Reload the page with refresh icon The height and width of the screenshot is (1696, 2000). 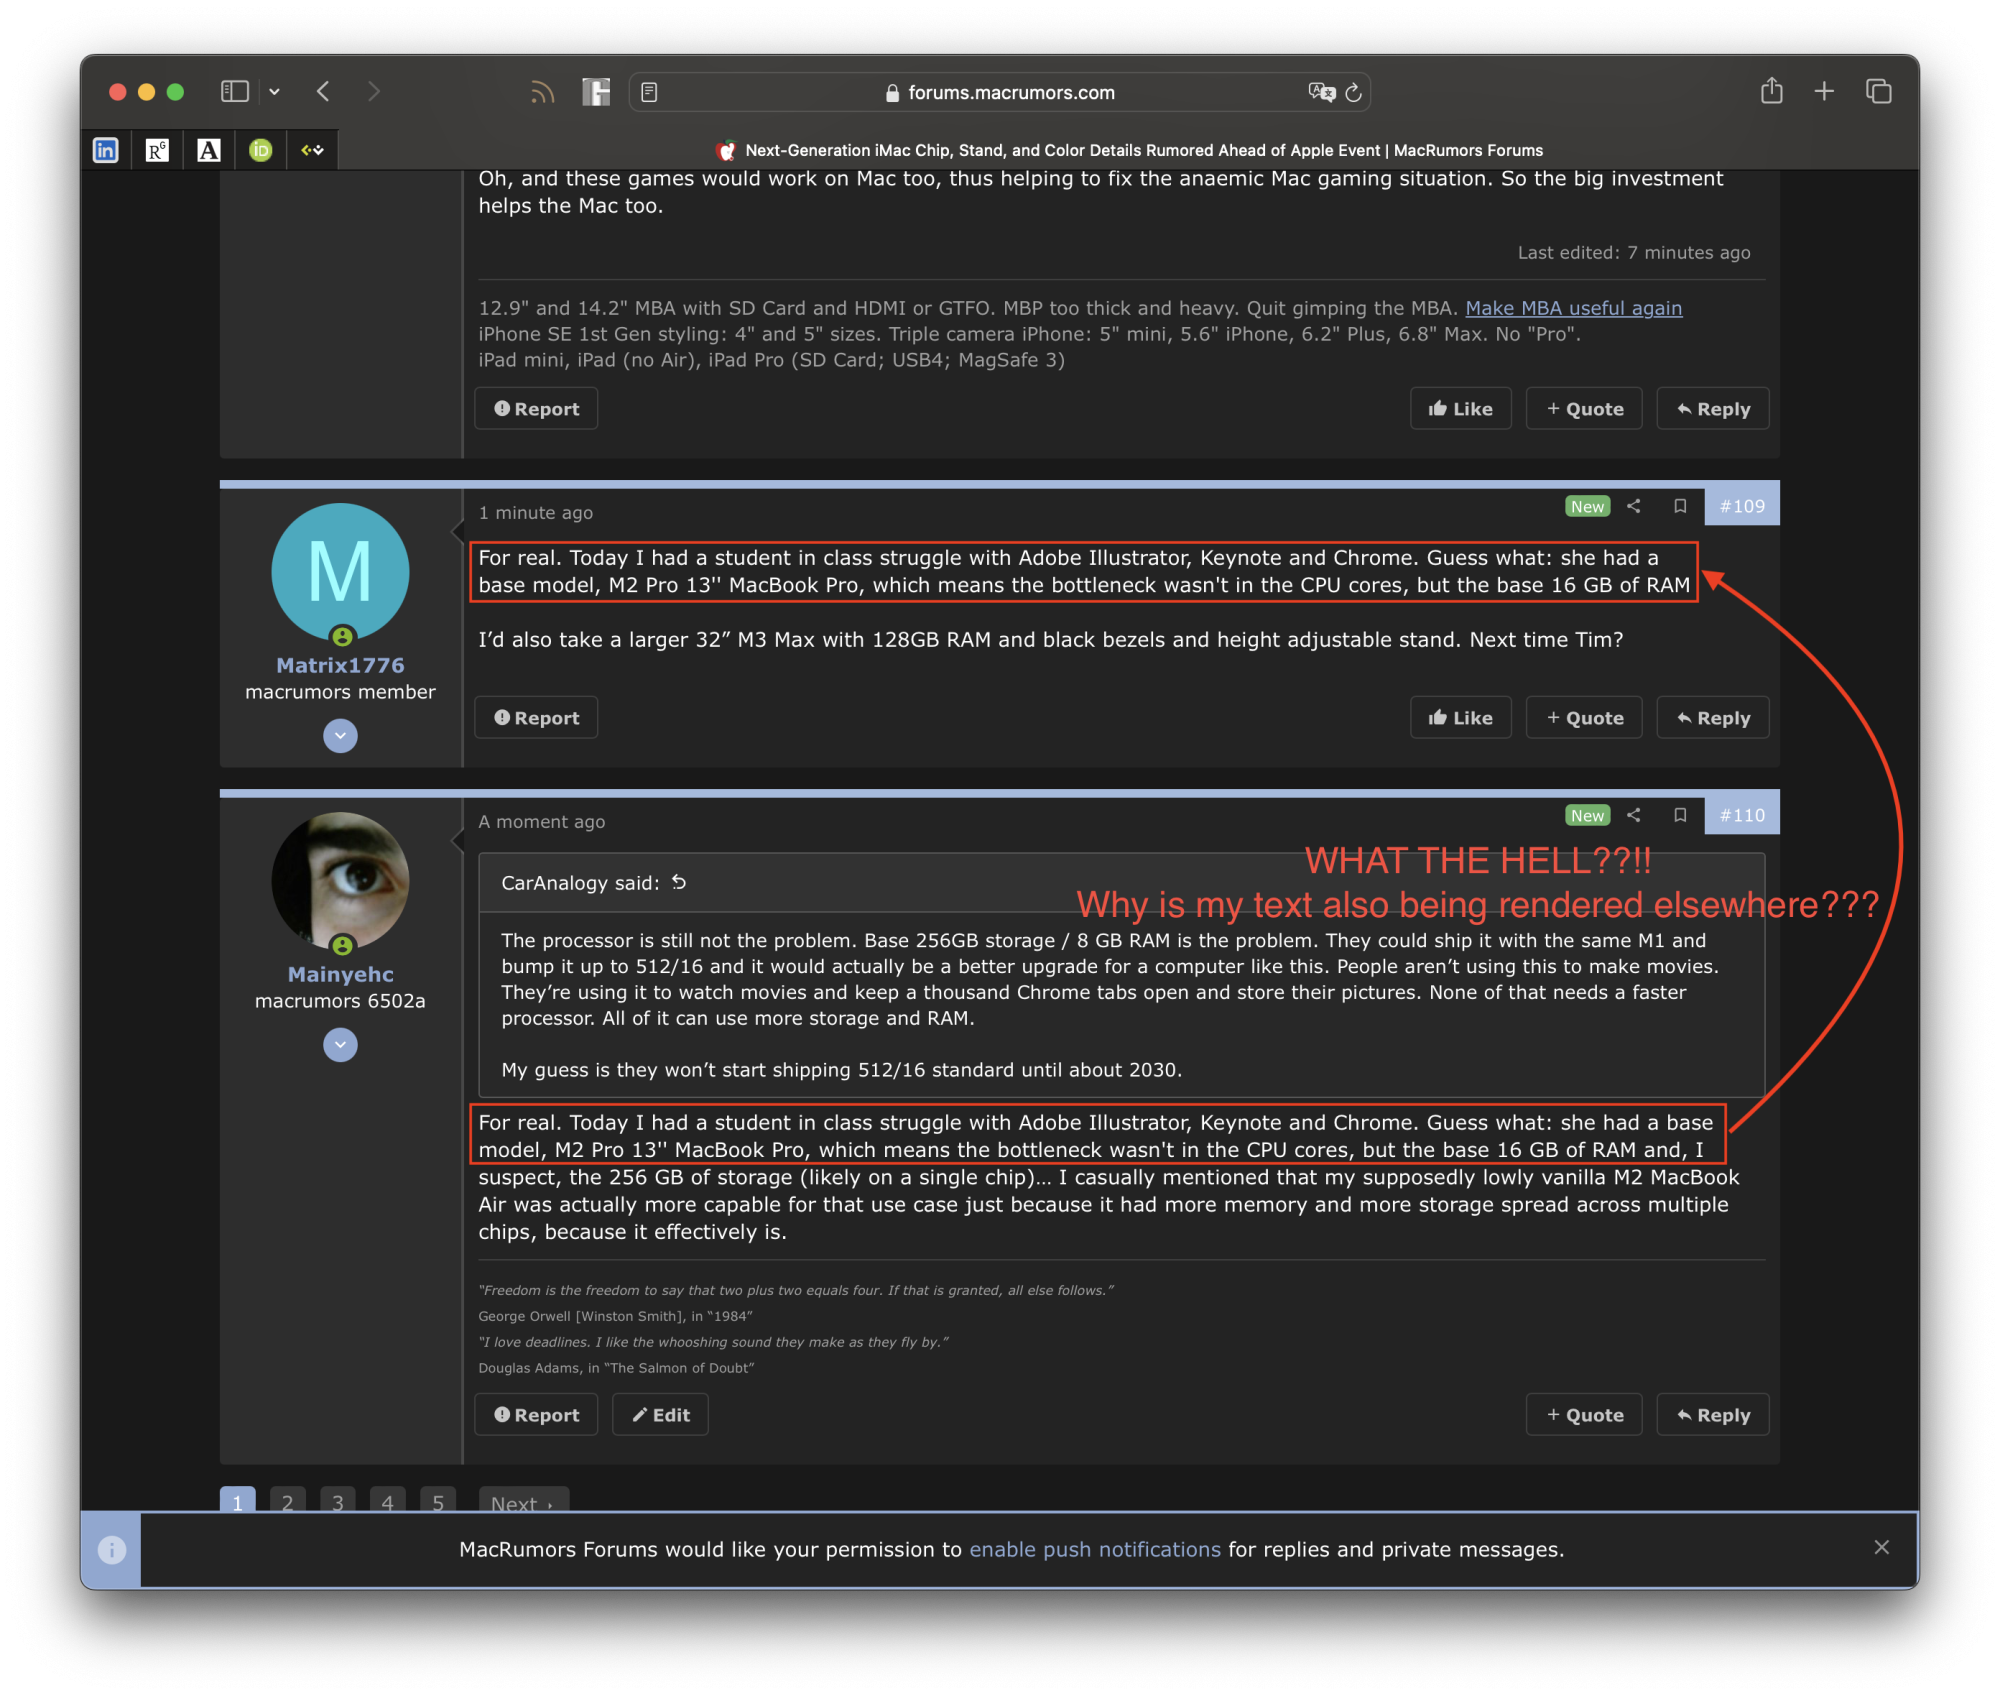[x=1354, y=93]
